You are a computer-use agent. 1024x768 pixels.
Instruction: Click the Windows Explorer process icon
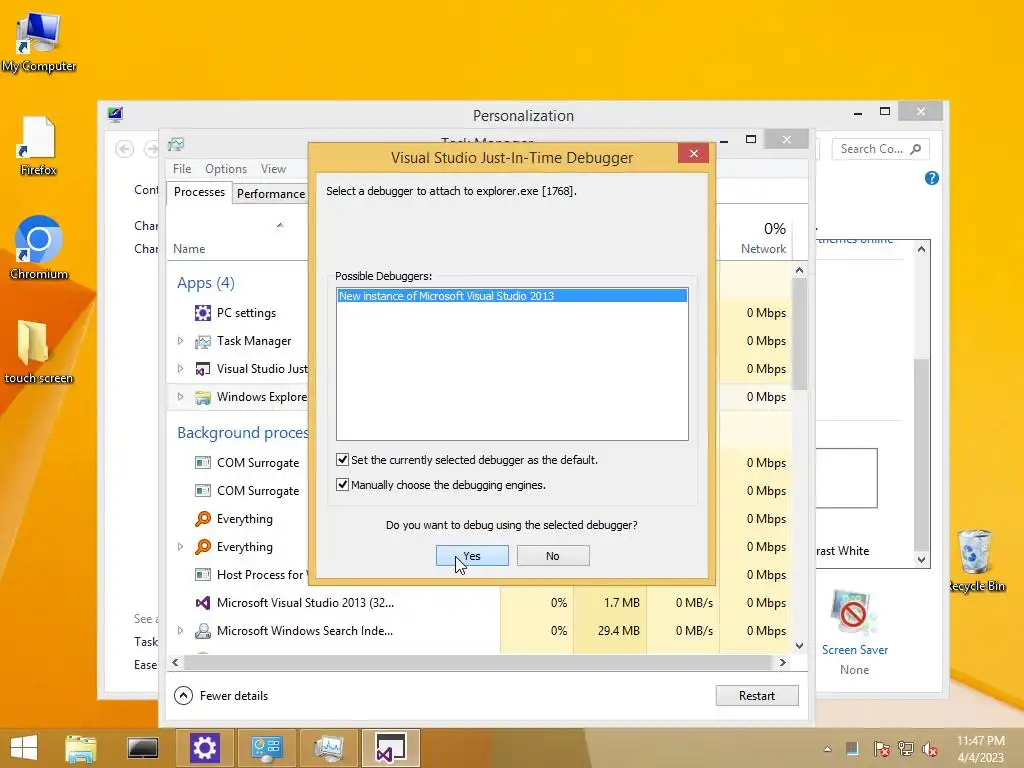point(203,397)
